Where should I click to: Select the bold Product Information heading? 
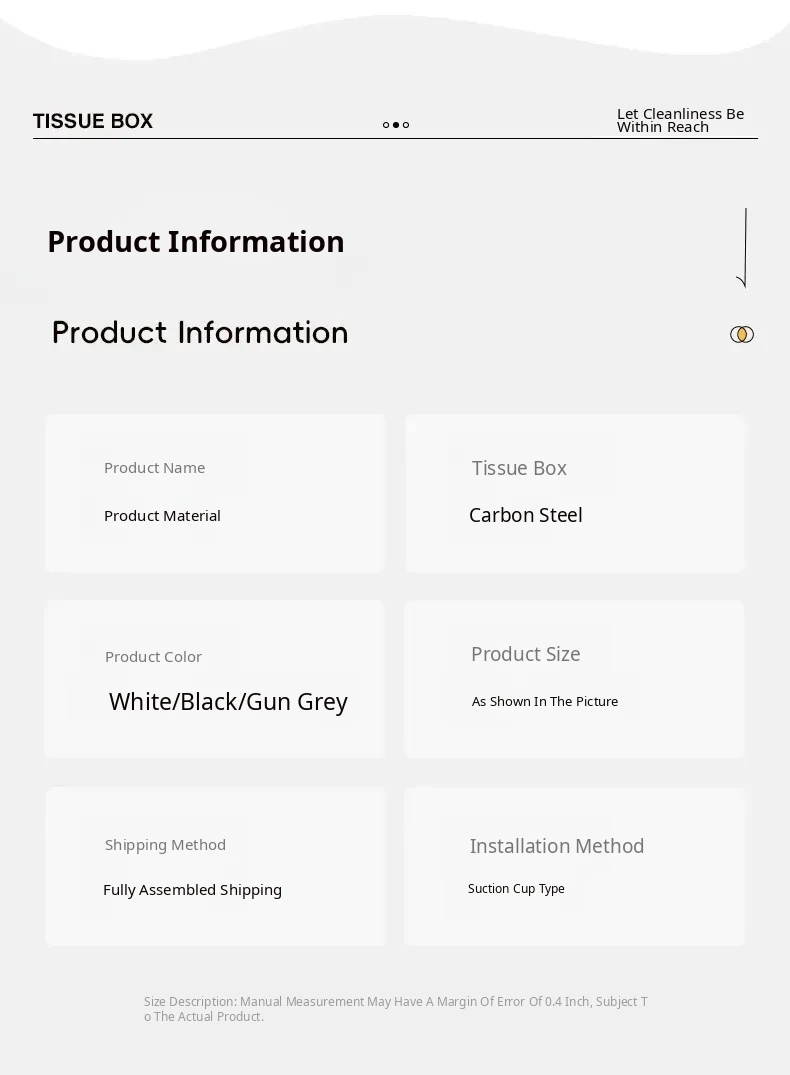pos(196,242)
